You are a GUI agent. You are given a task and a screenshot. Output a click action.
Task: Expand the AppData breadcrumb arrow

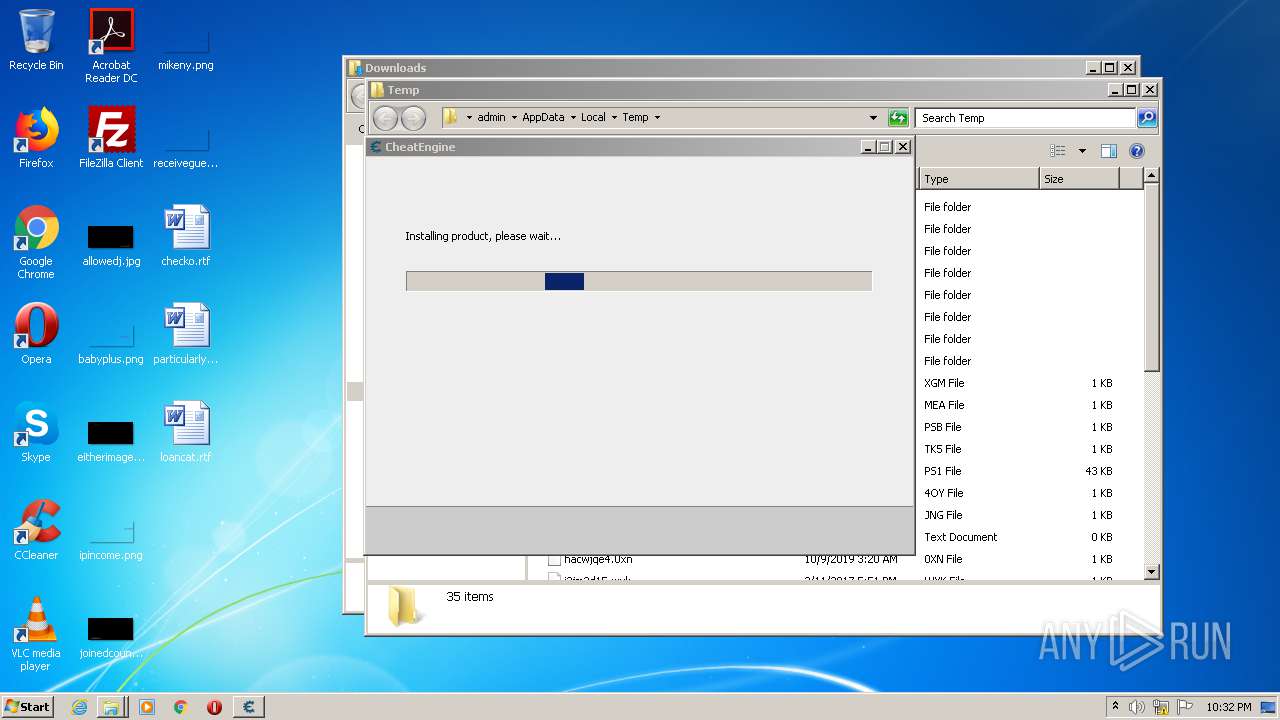tap(573, 118)
